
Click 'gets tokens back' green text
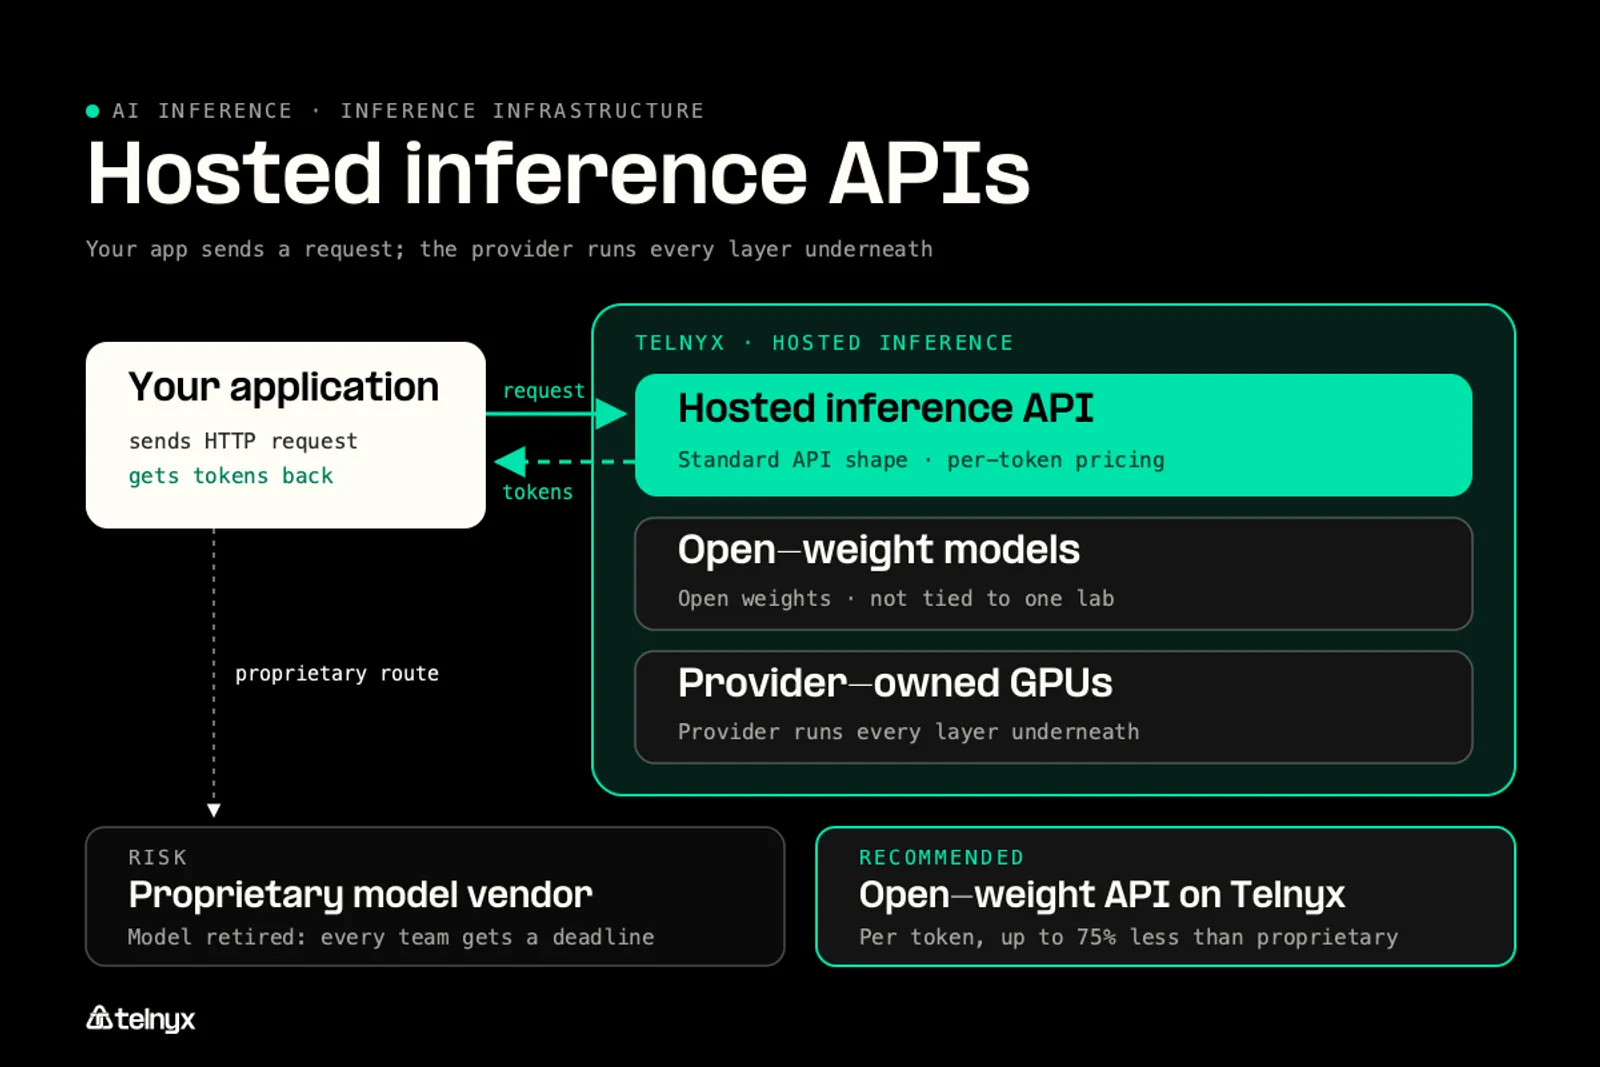click(231, 476)
